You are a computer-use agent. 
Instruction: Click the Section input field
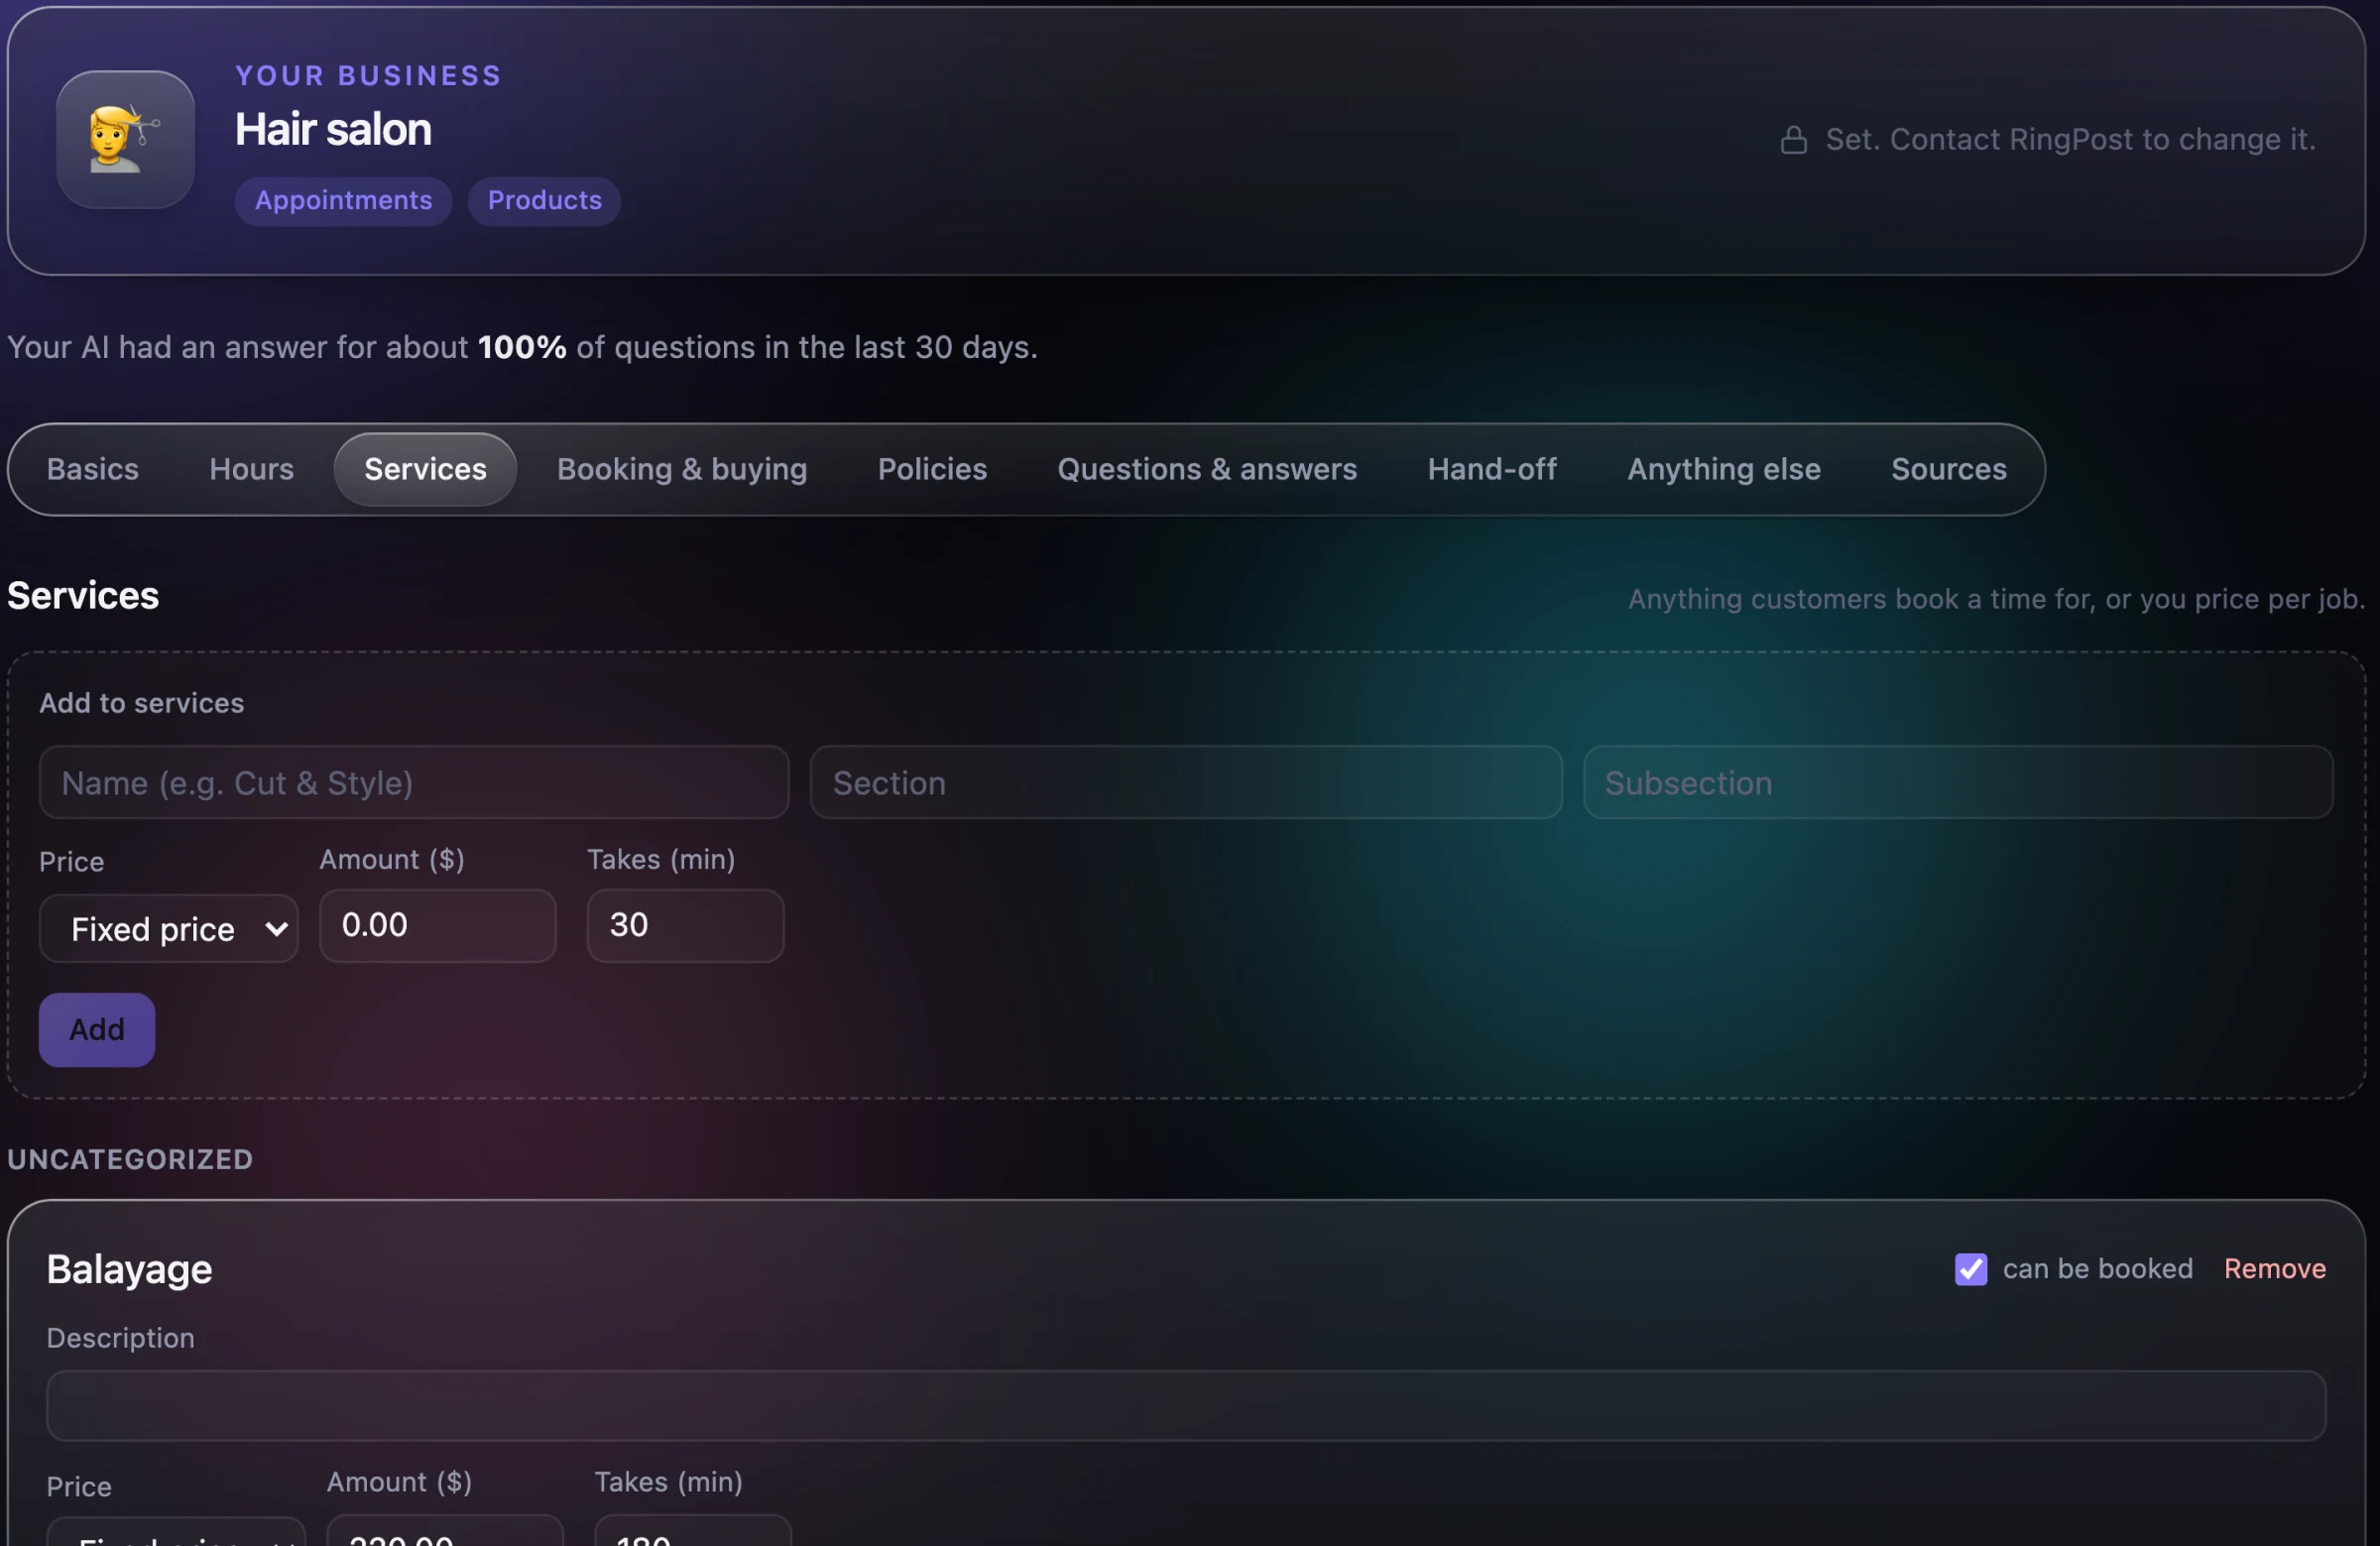1186,782
